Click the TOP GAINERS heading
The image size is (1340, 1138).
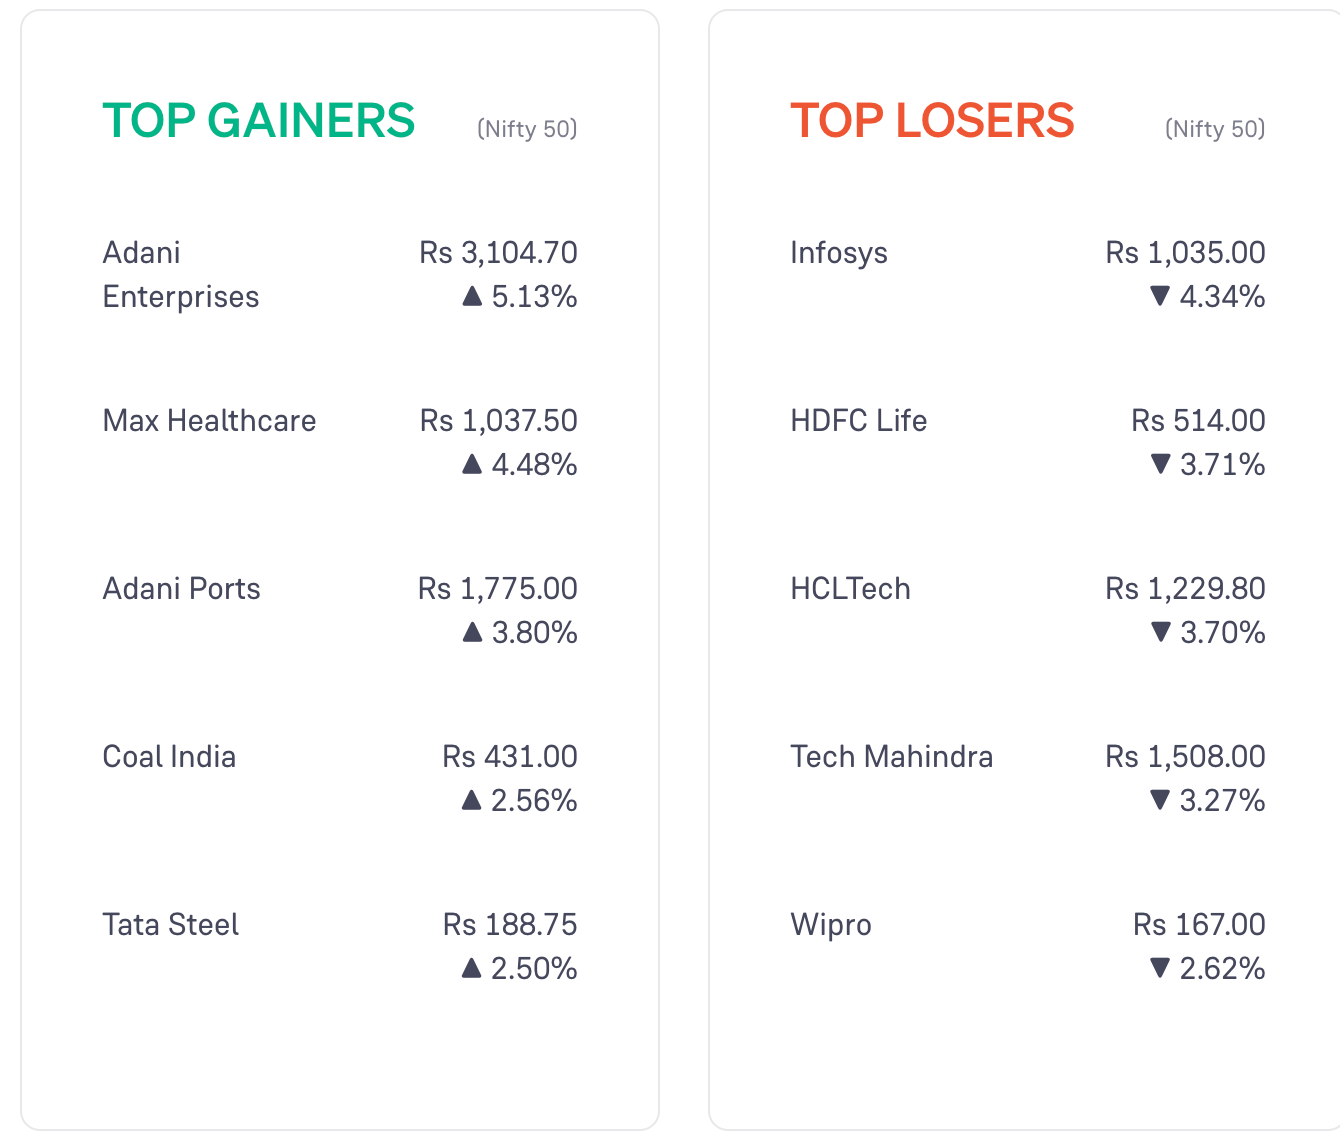click(259, 121)
